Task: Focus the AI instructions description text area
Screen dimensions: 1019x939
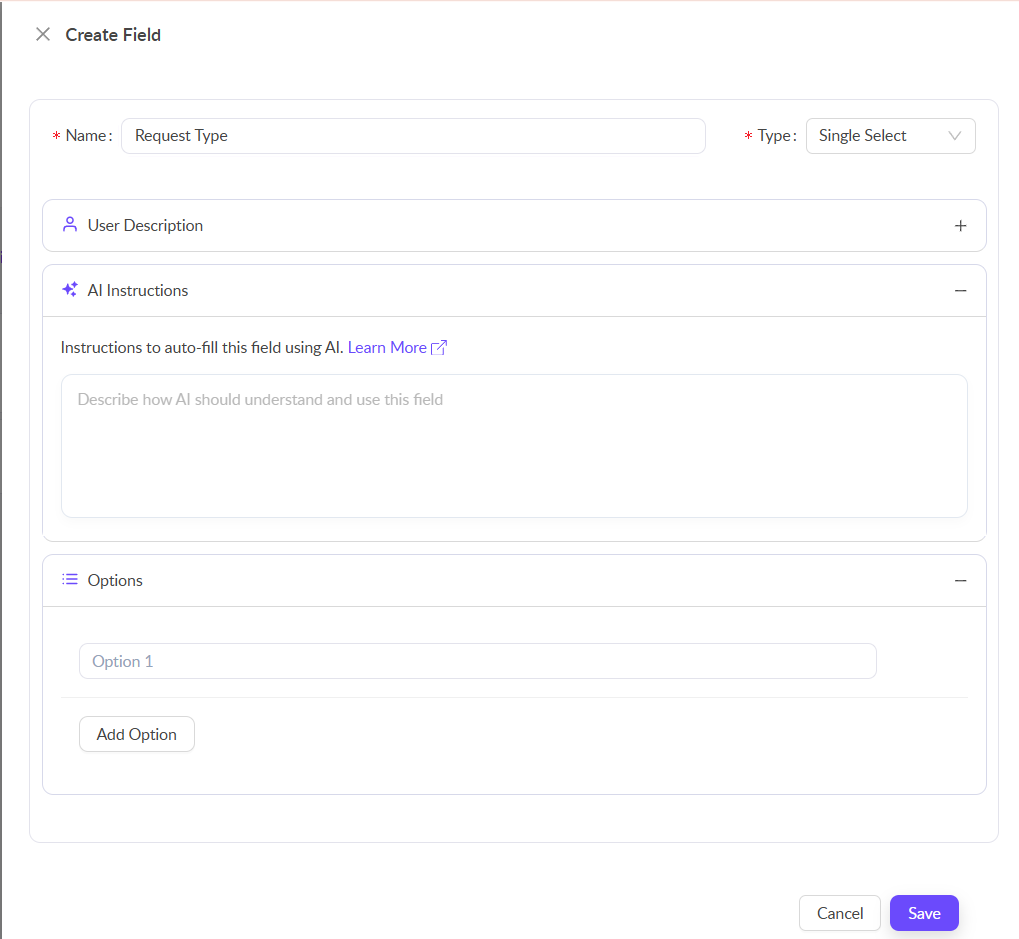Action: (x=514, y=445)
